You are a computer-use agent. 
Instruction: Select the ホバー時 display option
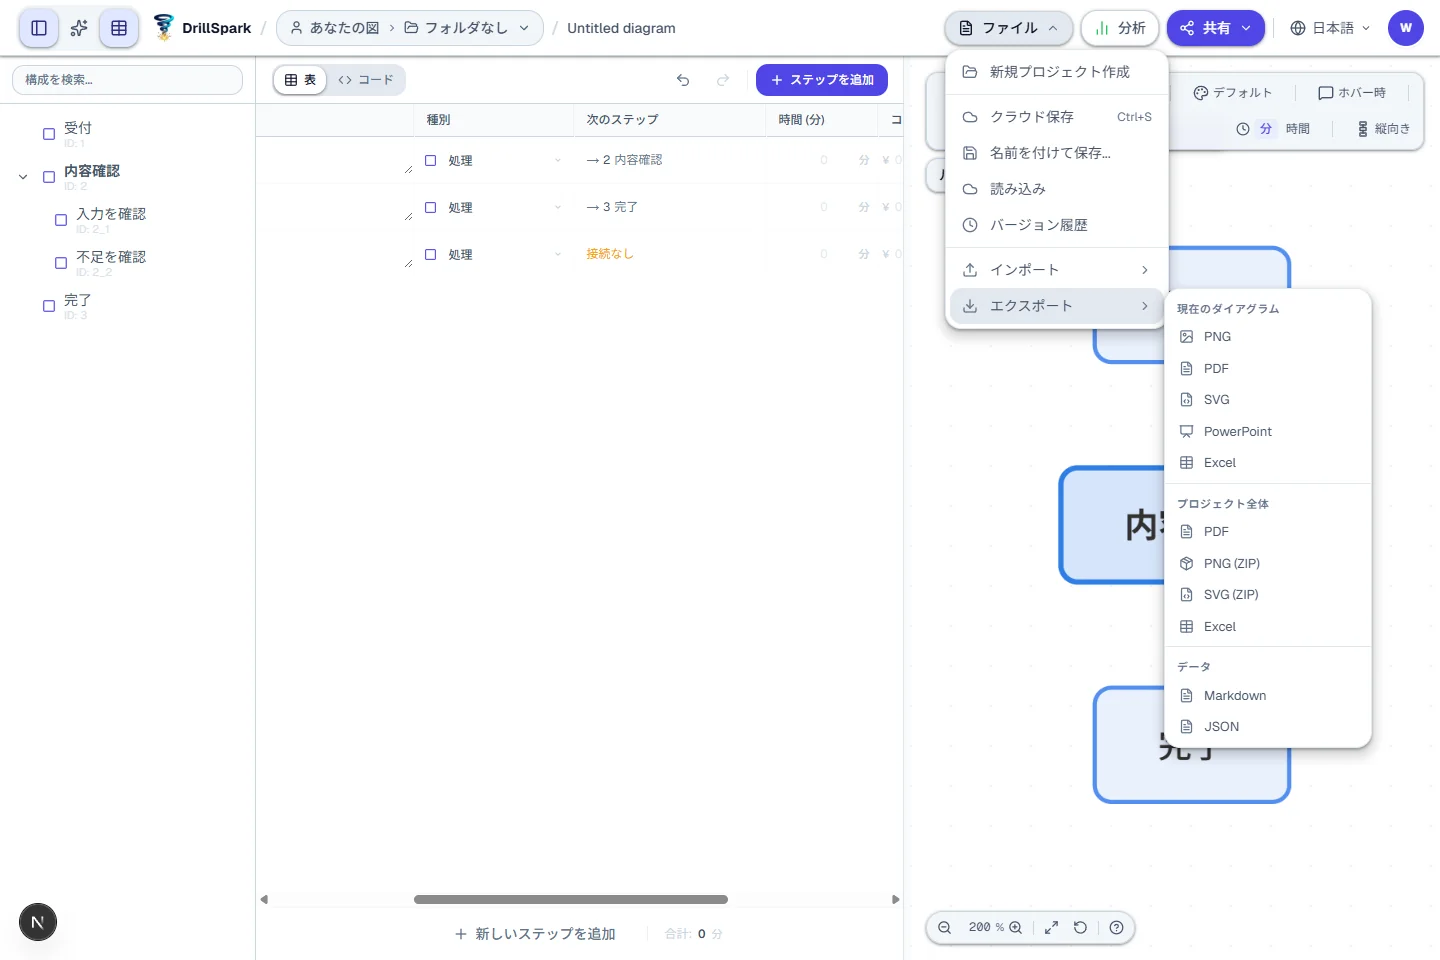tap(1352, 93)
